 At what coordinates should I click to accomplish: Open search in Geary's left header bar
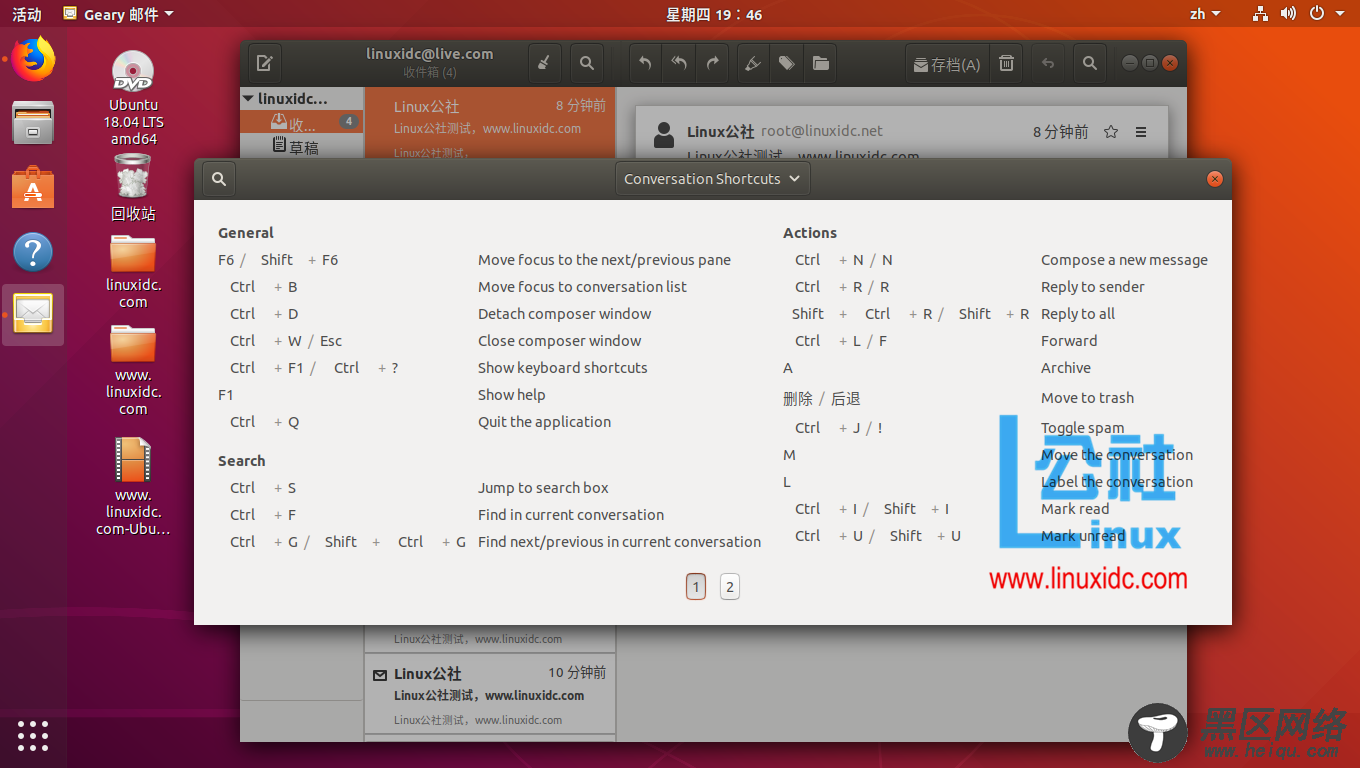pyautogui.click(x=587, y=63)
